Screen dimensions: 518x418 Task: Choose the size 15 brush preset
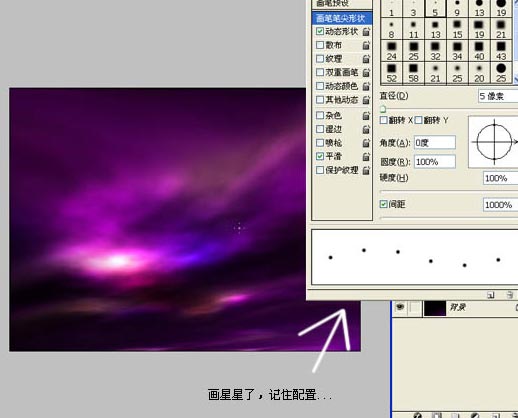[x=457, y=29]
